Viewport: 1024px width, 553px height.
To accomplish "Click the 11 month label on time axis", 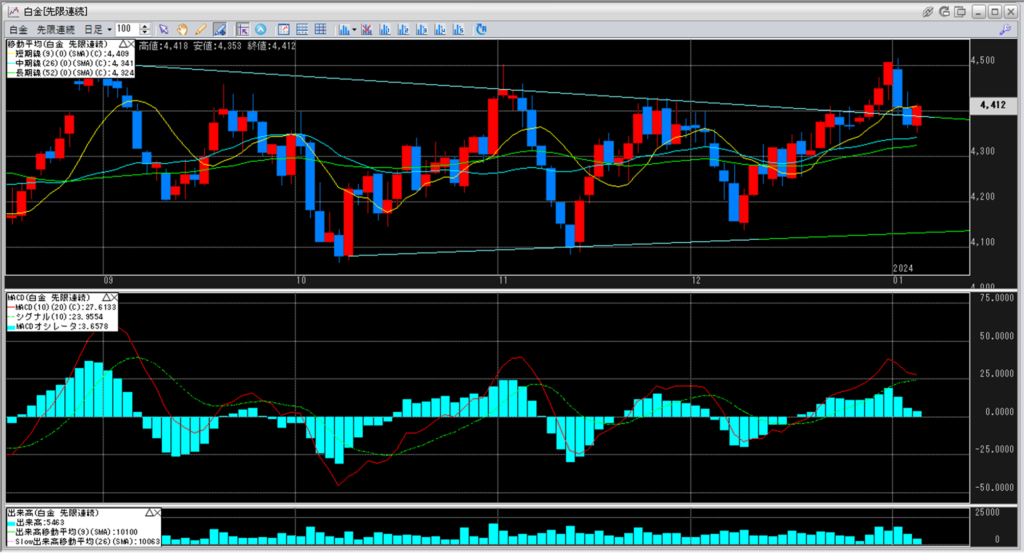I will coord(503,281).
